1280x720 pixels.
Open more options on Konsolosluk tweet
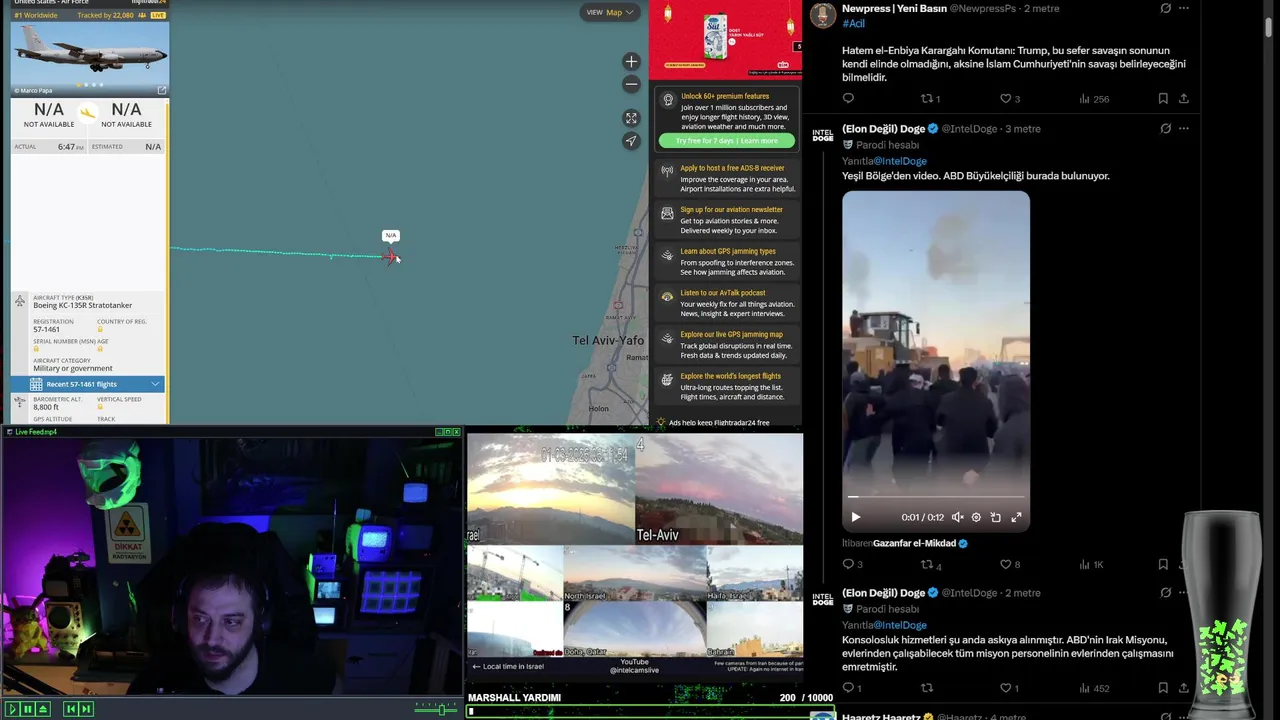pyautogui.click(x=1184, y=592)
